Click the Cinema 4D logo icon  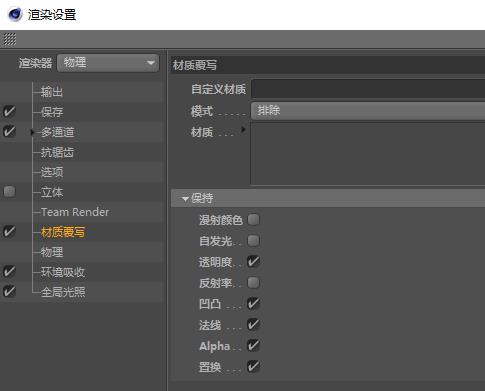14,15
